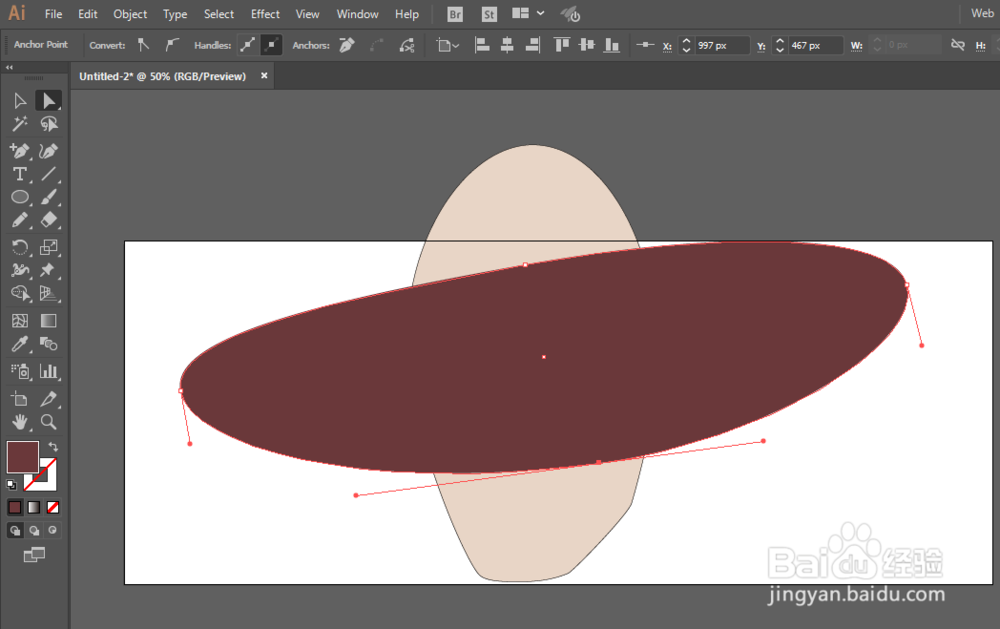Enable Draw Normal mode

15,530
